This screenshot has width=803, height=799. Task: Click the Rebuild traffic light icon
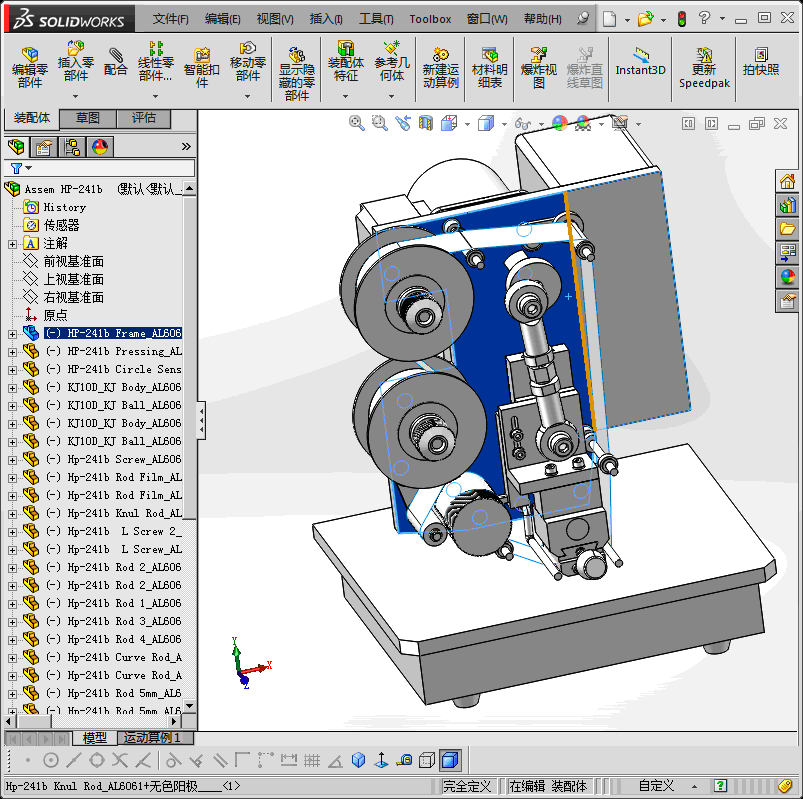point(681,19)
